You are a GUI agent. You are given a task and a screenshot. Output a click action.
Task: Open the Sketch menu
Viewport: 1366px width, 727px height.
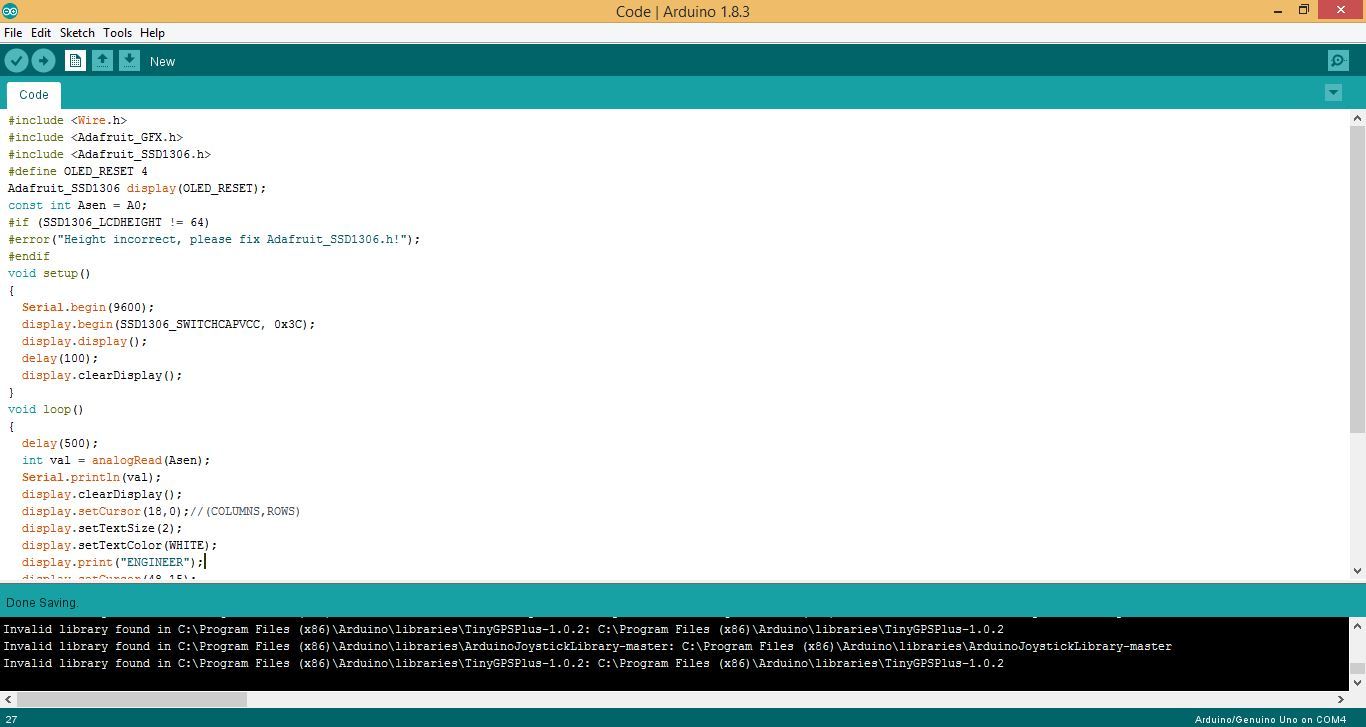click(77, 32)
